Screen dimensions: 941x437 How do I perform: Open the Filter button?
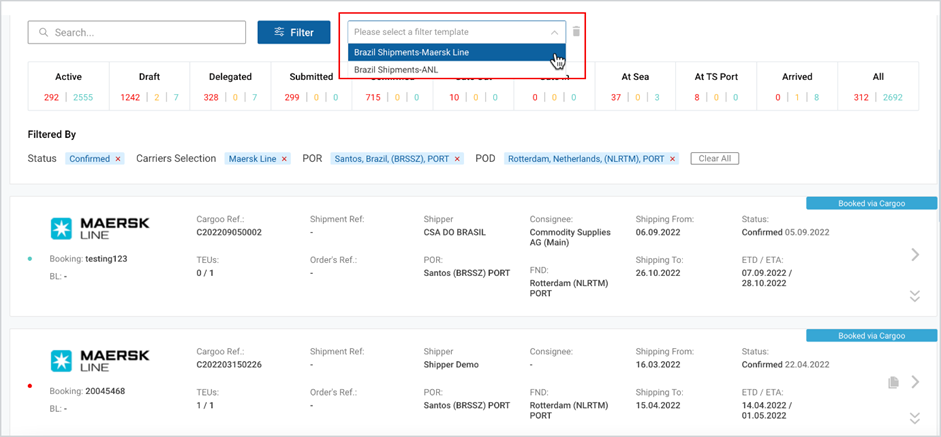click(294, 32)
